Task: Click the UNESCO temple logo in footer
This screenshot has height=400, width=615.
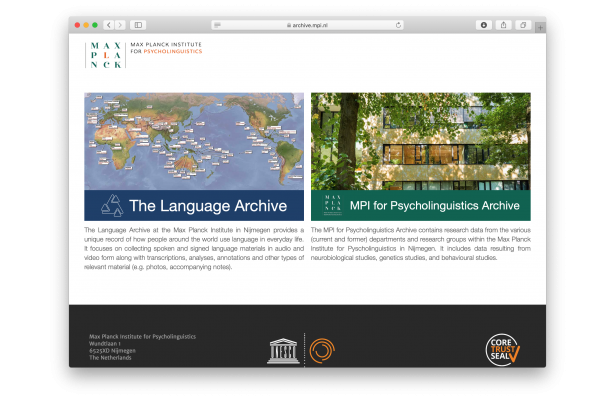Action: 283,351
